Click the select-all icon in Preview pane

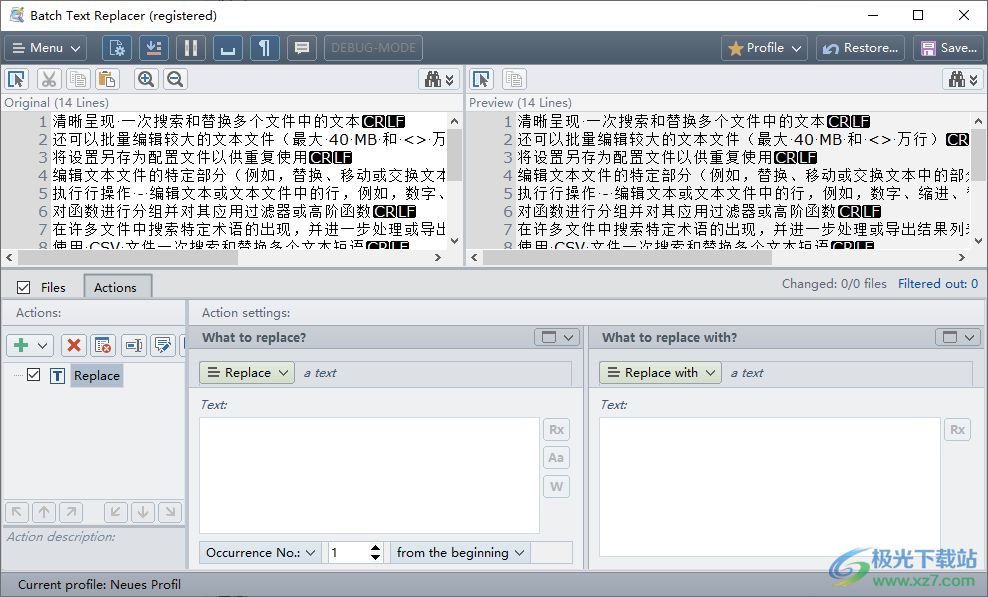(x=481, y=79)
